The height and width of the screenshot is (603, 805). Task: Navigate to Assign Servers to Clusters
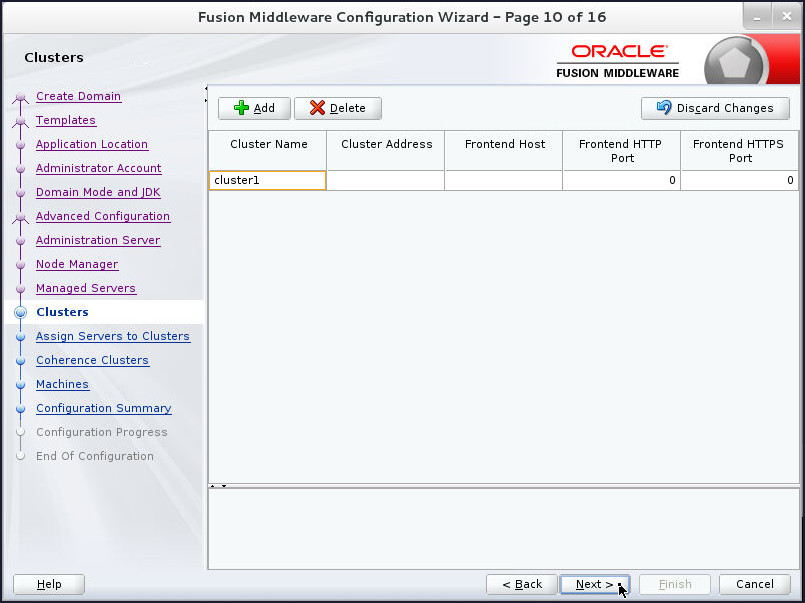[112, 336]
